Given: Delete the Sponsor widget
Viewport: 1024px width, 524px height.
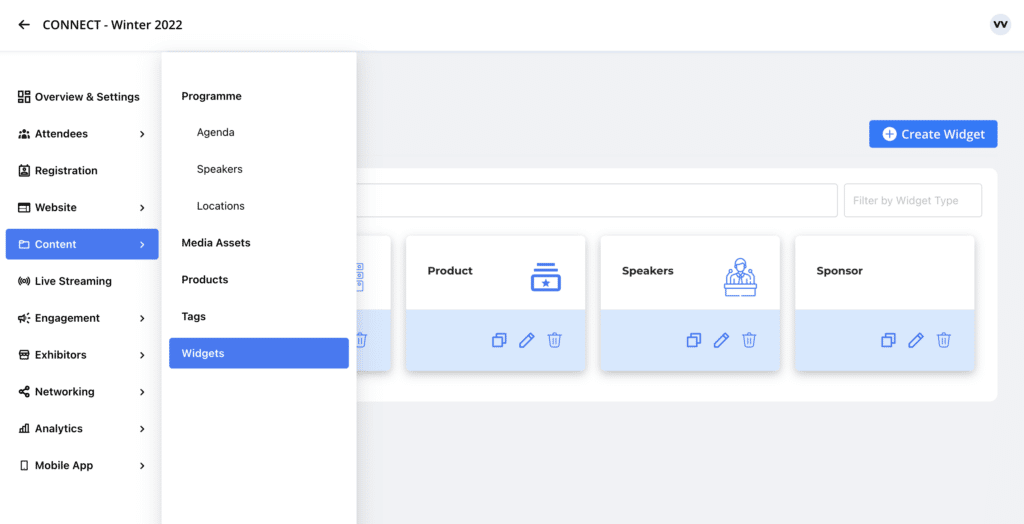Looking at the screenshot, I should pos(944,340).
